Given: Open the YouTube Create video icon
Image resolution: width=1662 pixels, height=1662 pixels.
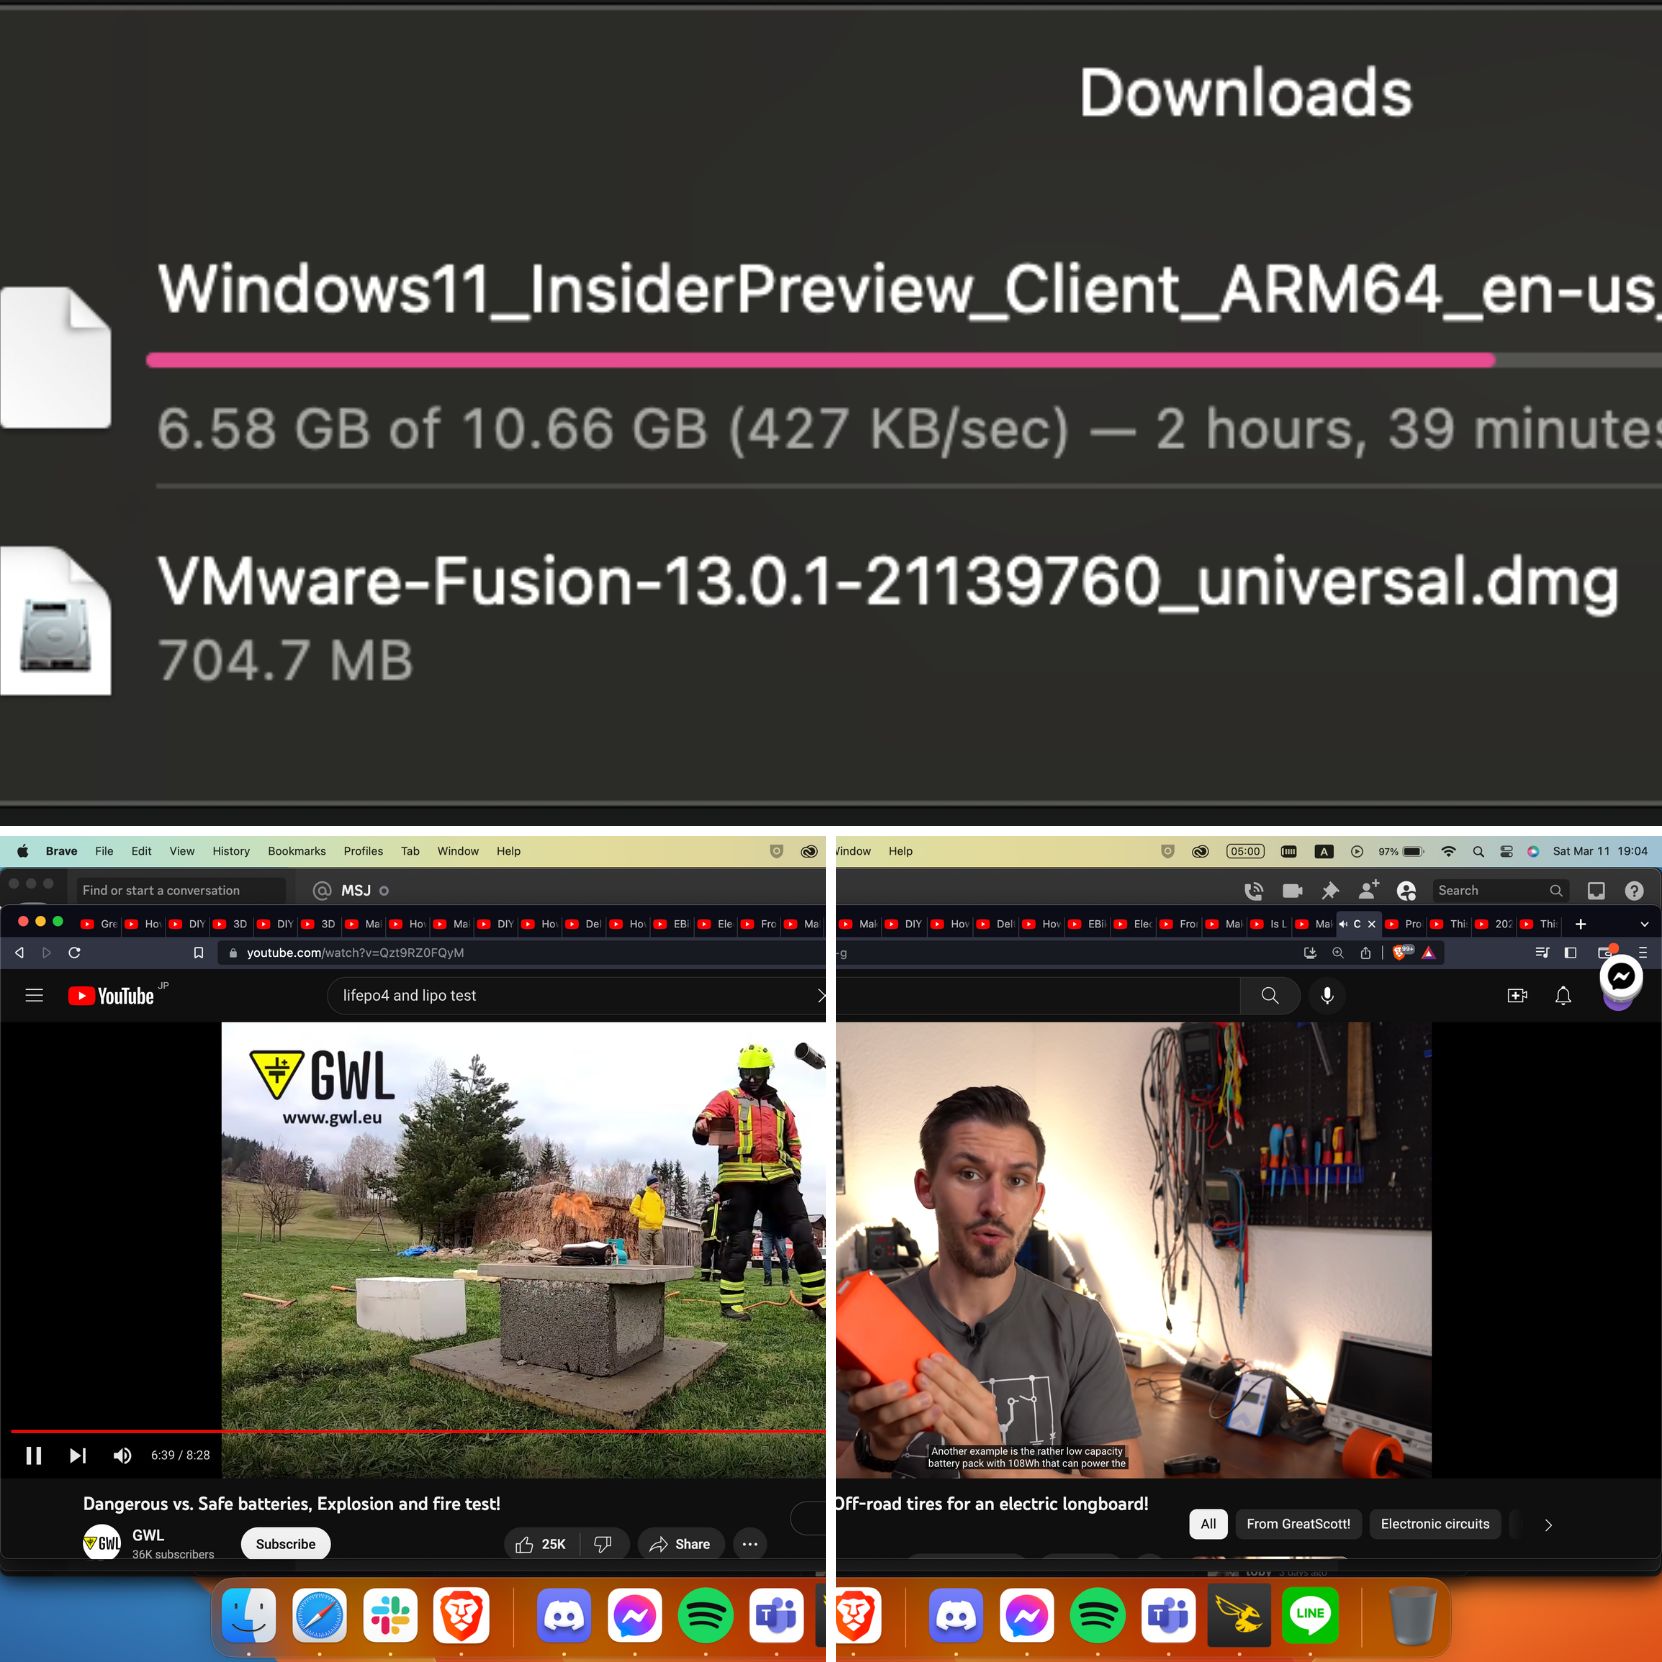Looking at the screenshot, I should (1517, 995).
